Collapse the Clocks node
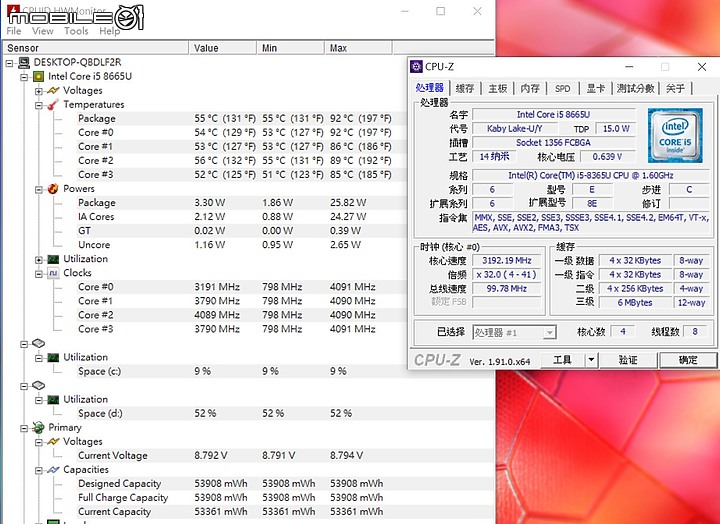Screen dimensions: 720x524 click(x=39, y=274)
